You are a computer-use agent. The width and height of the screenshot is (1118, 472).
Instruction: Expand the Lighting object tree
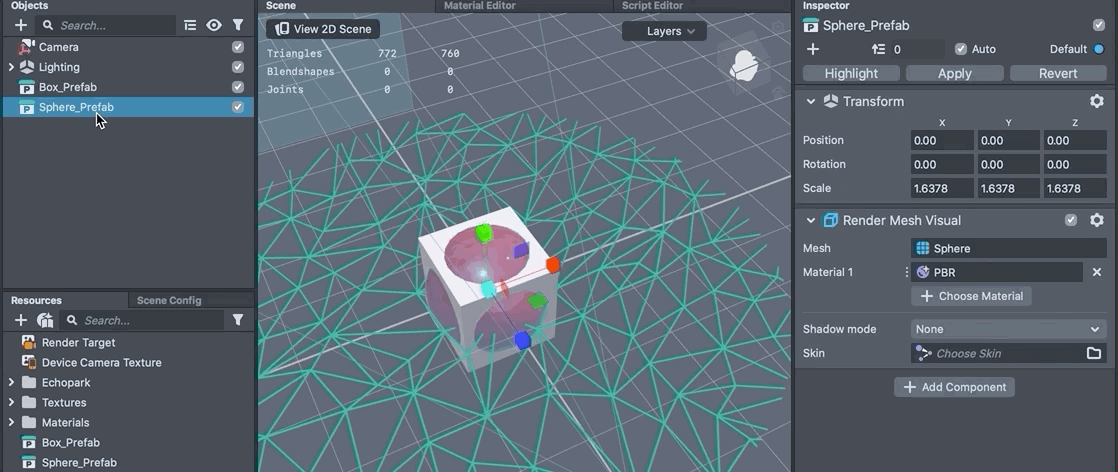pyautogui.click(x=11, y=67)
